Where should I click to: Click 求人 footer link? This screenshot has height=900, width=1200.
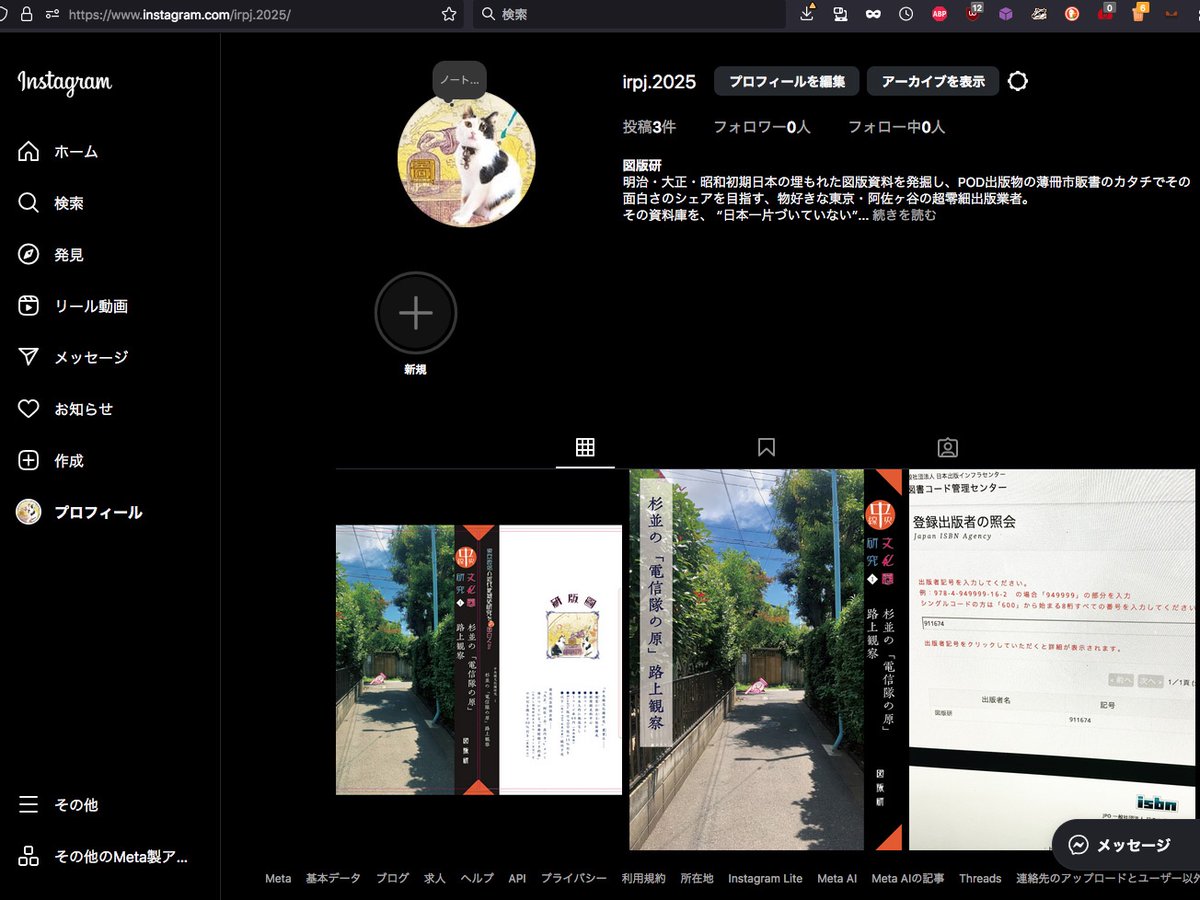point(435,879)
